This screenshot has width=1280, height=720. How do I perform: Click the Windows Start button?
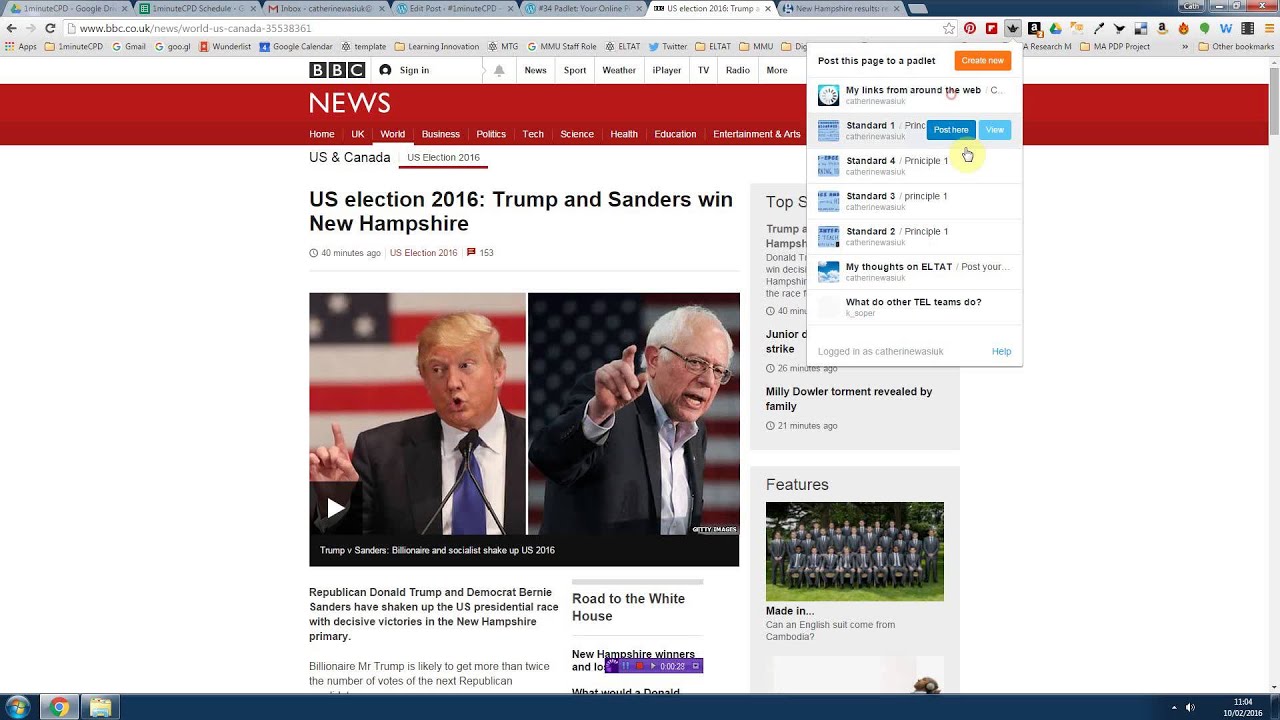[19, 707]
